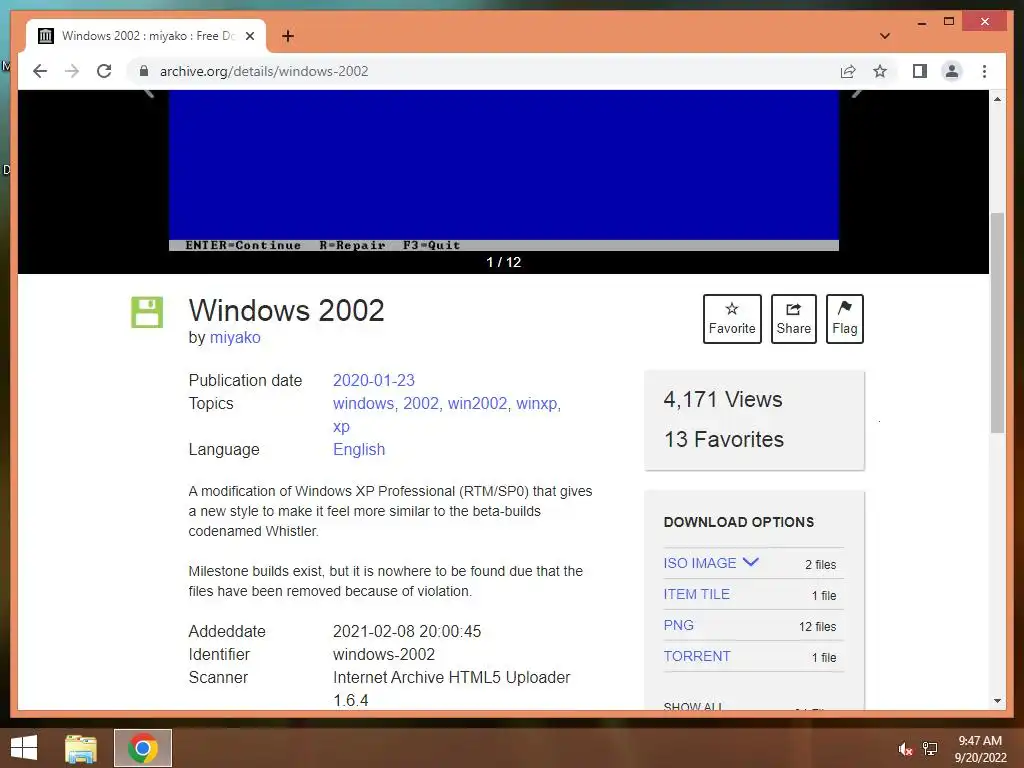Click identifier value 'windows-2002'
The width and height of the screenshot is (1024, 768).
point(384,654)
